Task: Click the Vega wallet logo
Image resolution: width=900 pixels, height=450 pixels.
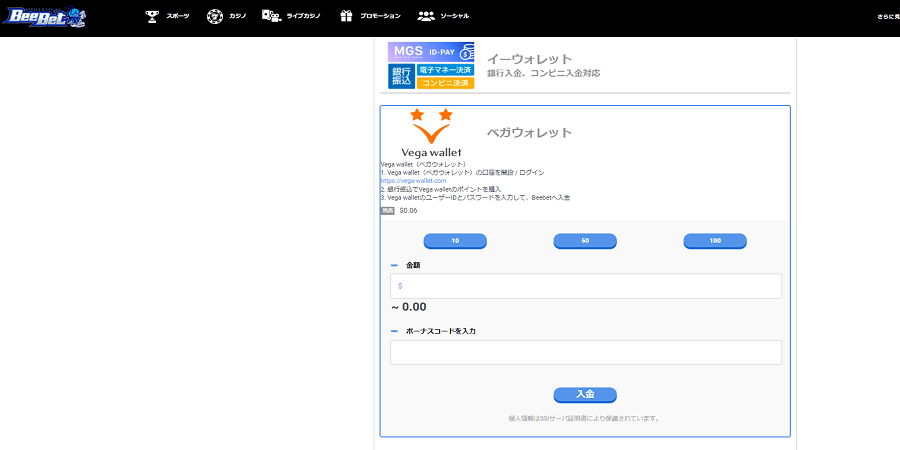Action: pyautogui.click(x=431, y=133)
